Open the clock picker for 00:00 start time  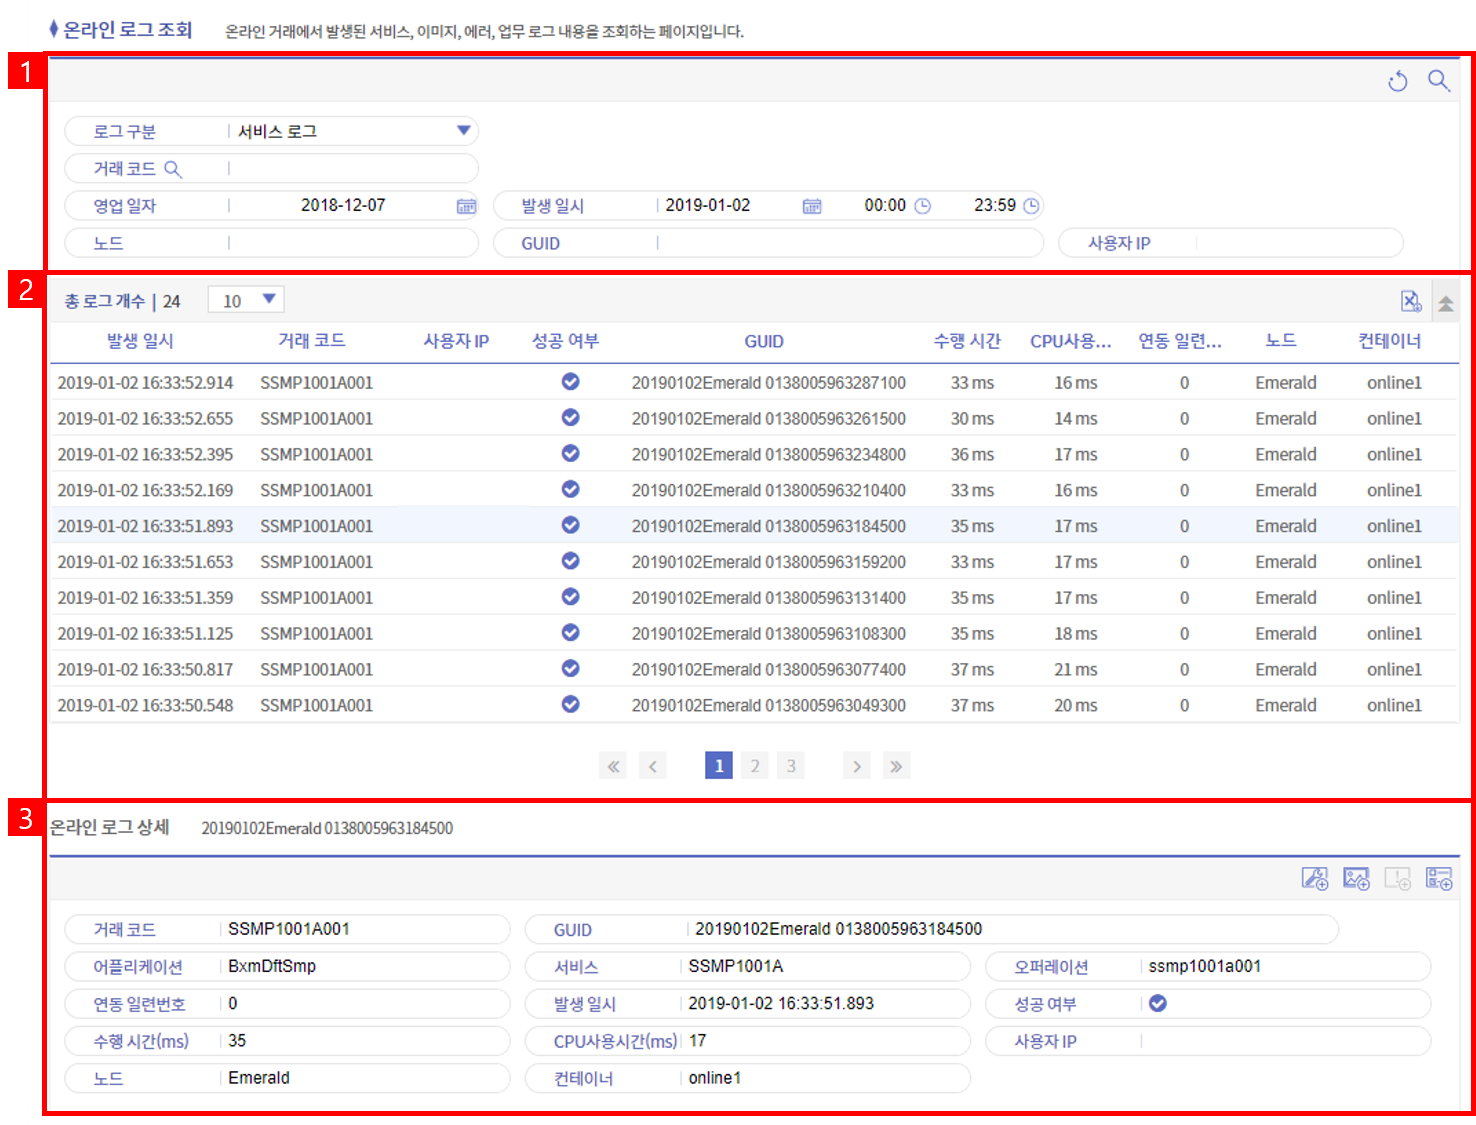click(x=923, y=206)
